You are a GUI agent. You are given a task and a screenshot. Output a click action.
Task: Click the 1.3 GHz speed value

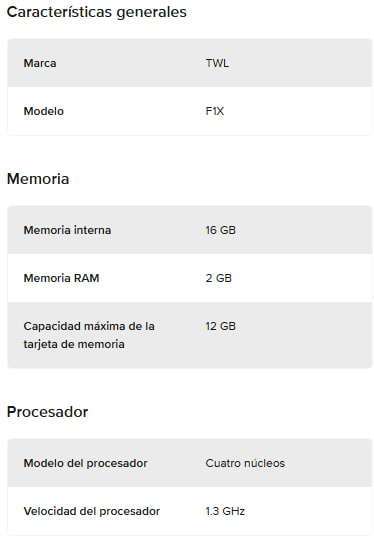[225, 512]
